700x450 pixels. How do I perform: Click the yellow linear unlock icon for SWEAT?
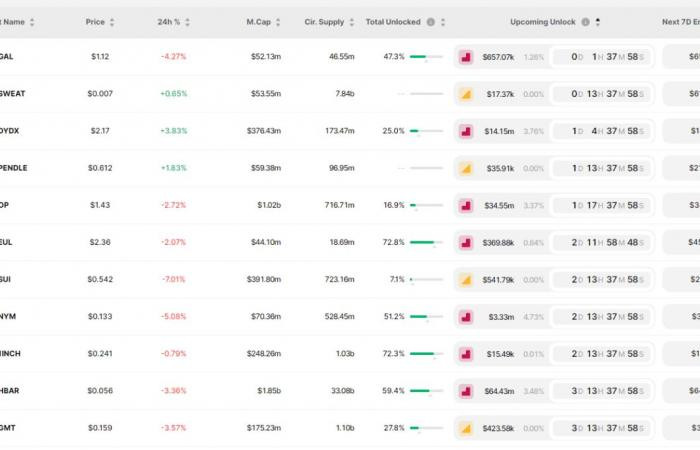466,94
